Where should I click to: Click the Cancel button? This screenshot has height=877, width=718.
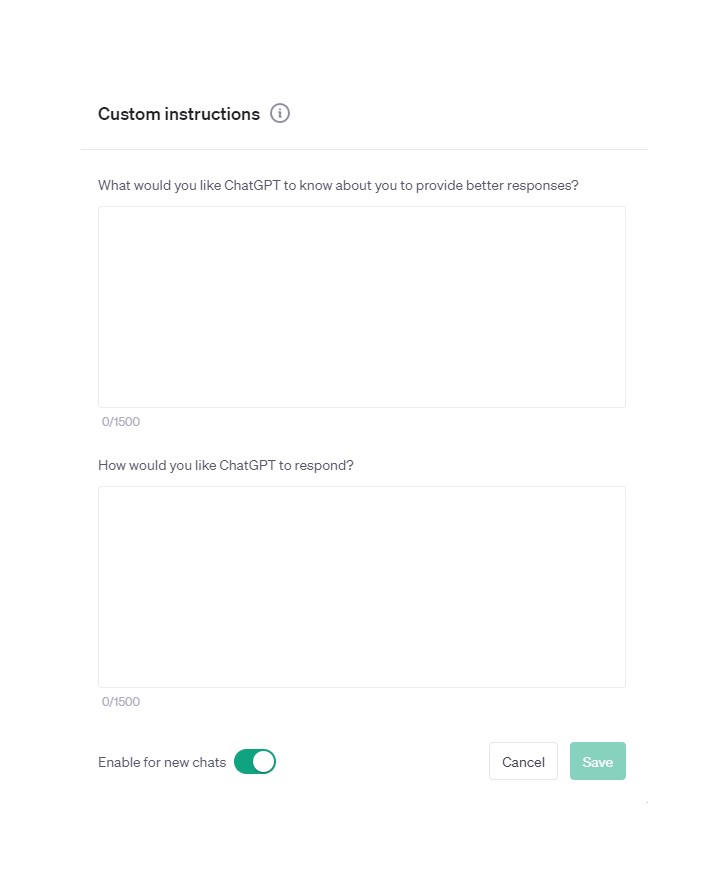(x=523, y=761)
